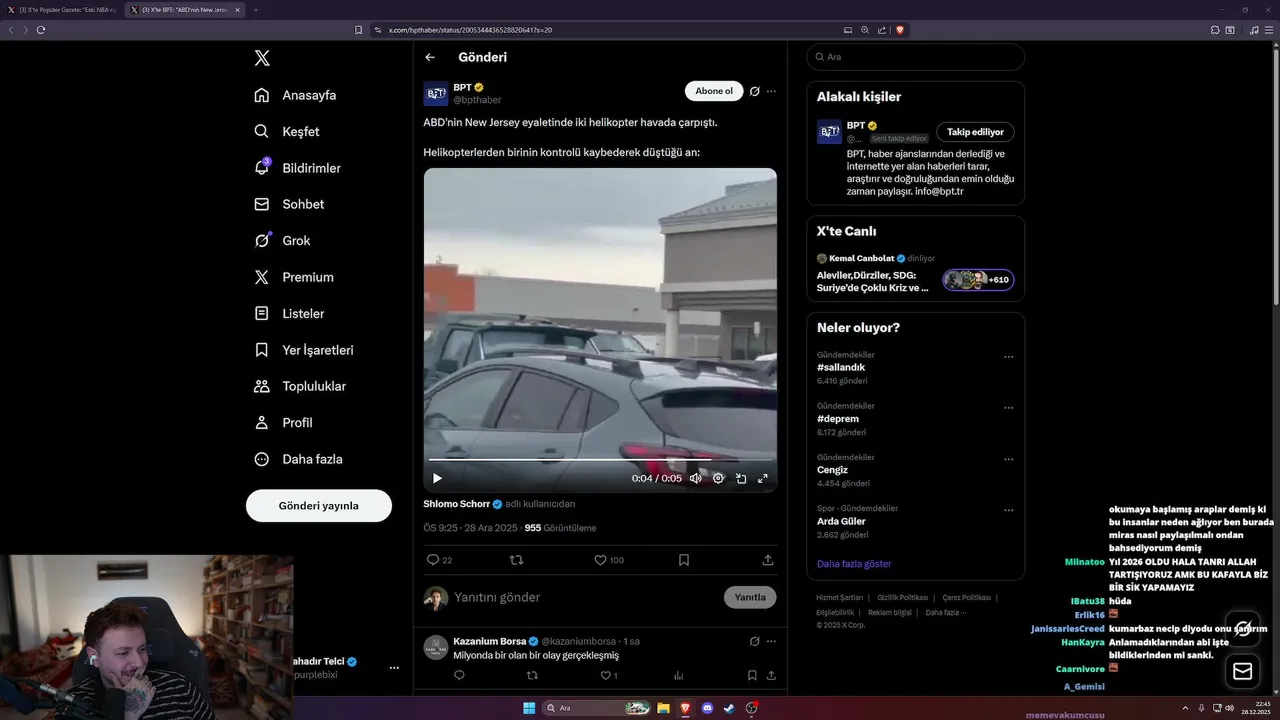Click the Takip ediliyor button

975,132
